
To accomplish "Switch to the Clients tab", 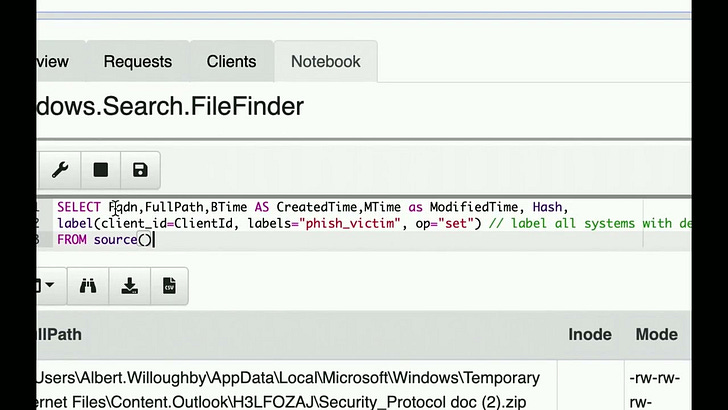I will point(231,61).
